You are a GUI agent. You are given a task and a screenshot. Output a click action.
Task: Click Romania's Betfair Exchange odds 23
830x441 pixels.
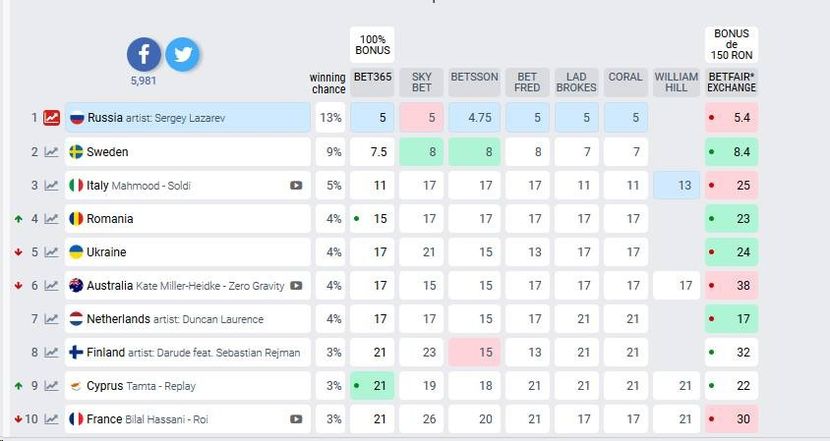(x=731, y=218)
